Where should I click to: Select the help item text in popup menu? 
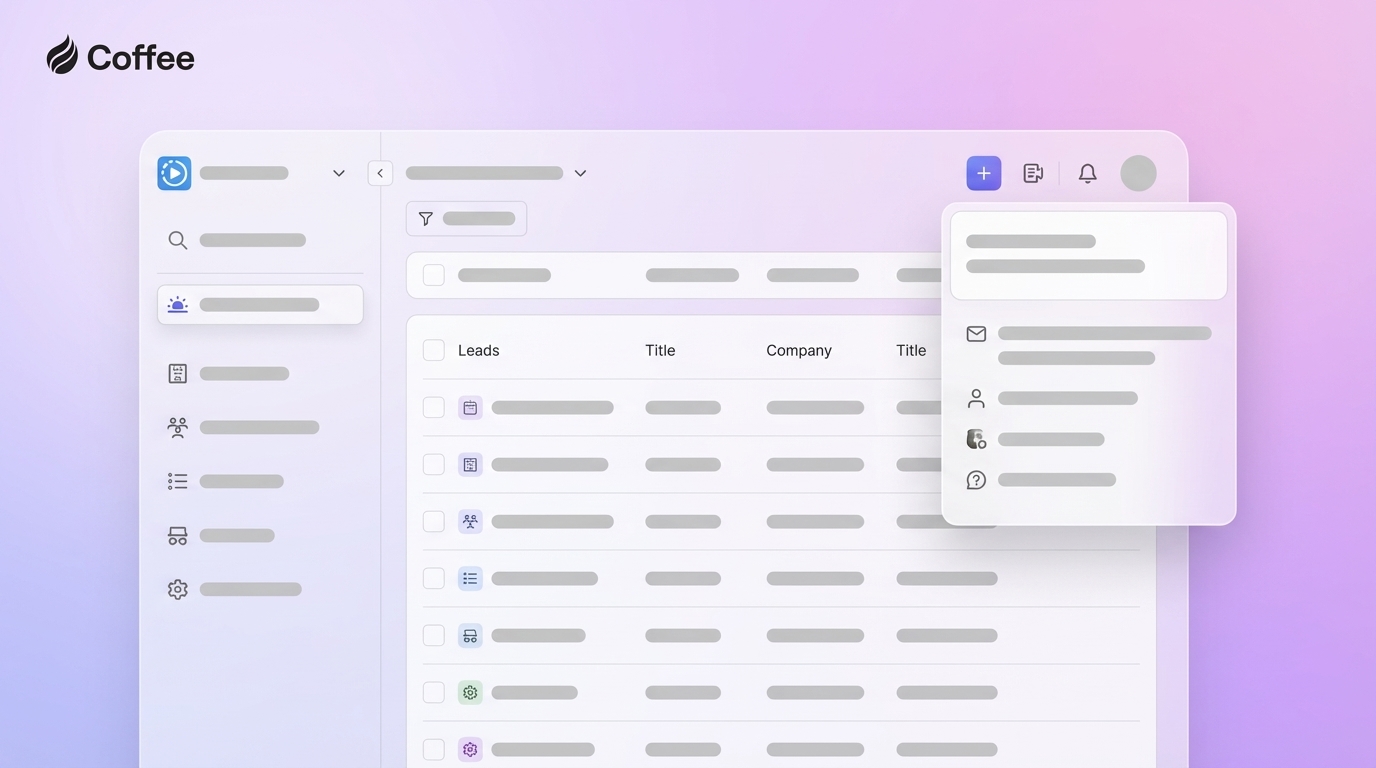click(1057, 480)
